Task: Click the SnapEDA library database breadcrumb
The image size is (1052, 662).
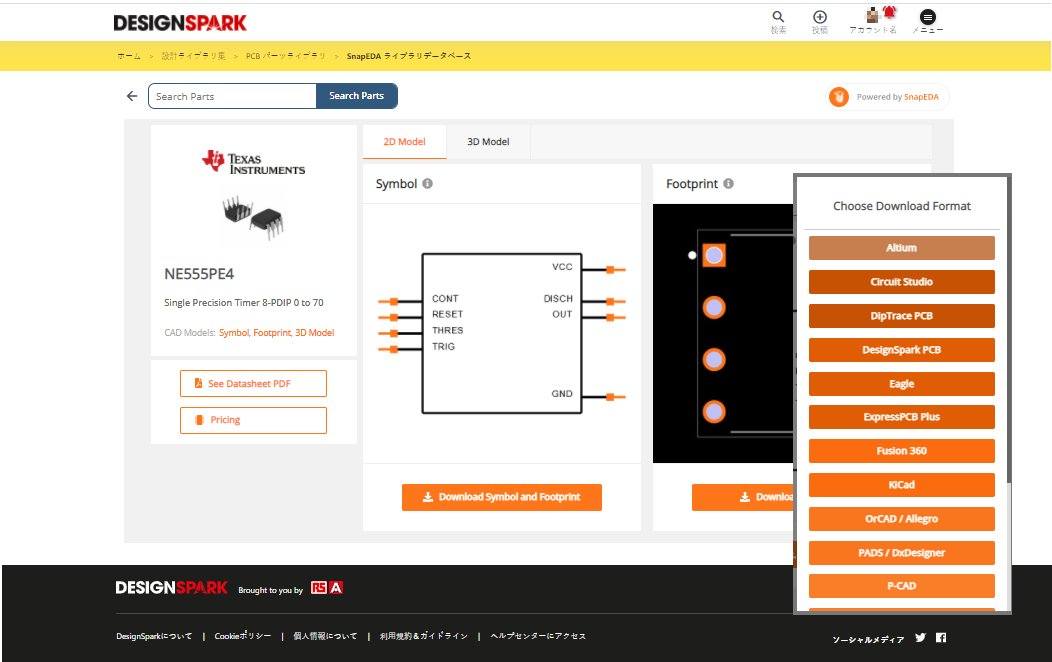Action: [409, 56]
